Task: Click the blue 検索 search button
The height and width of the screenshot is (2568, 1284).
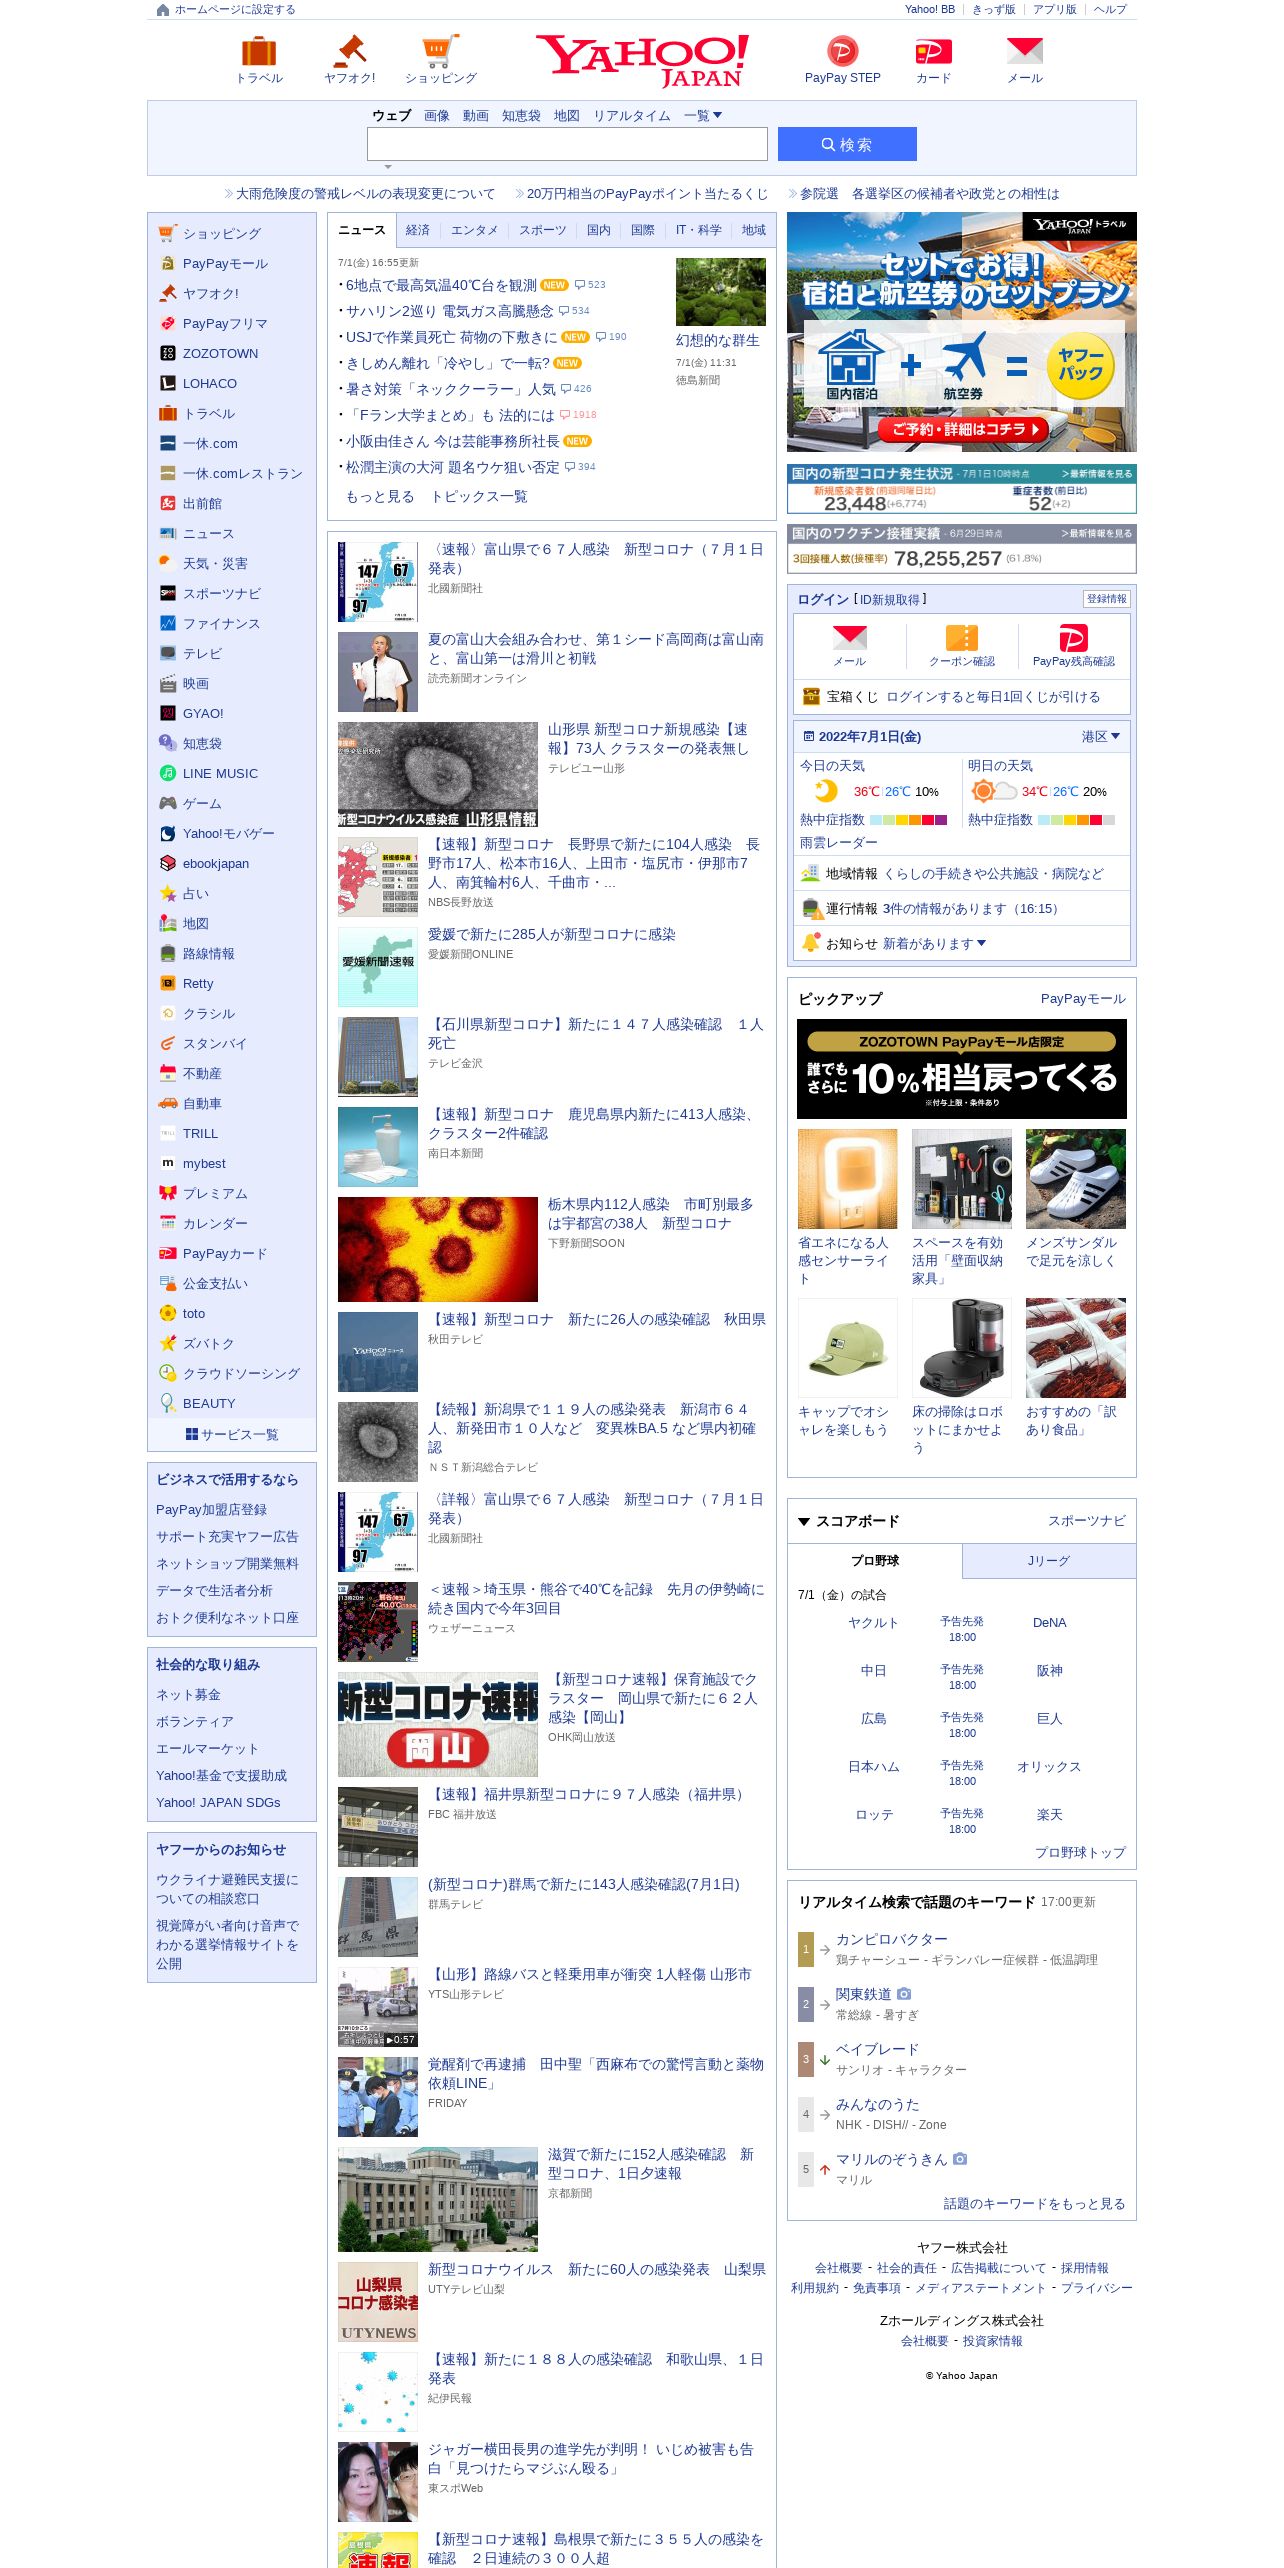Action: coord(847,144)
